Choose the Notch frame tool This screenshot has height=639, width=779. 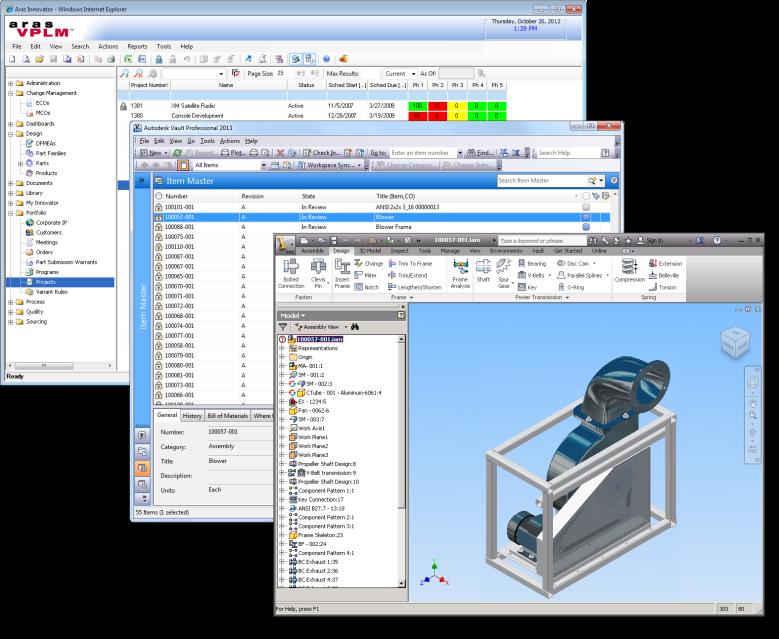pyautogui.click(x=367, y=287)
